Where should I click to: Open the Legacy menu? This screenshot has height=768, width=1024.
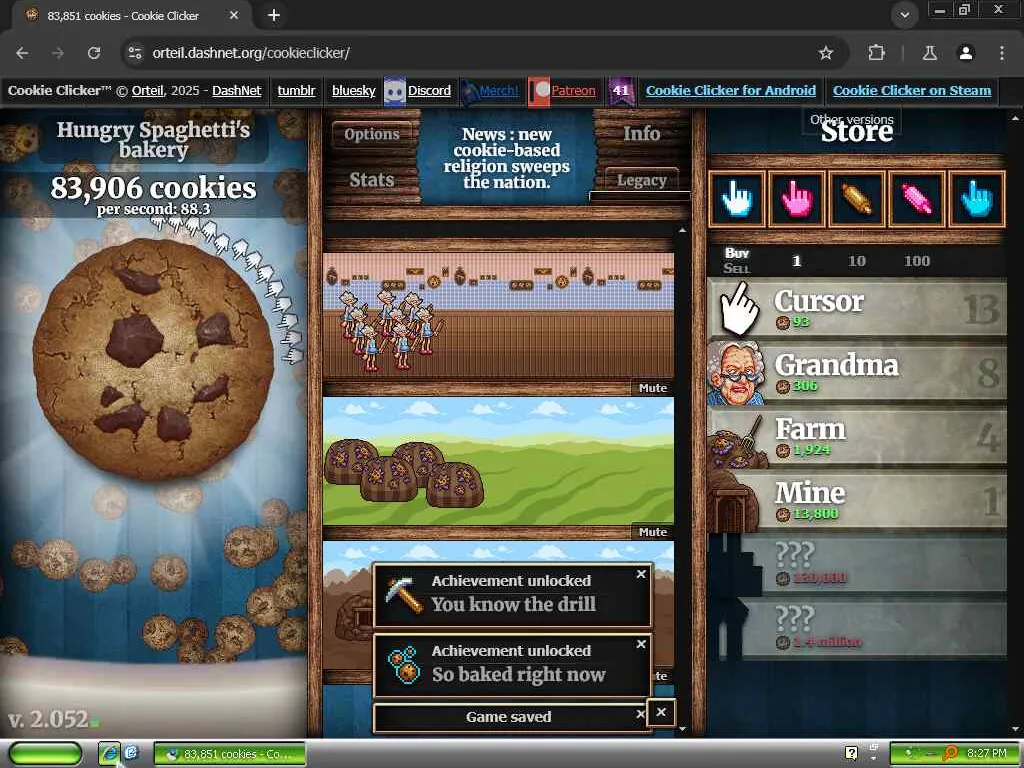click(641, 180)
